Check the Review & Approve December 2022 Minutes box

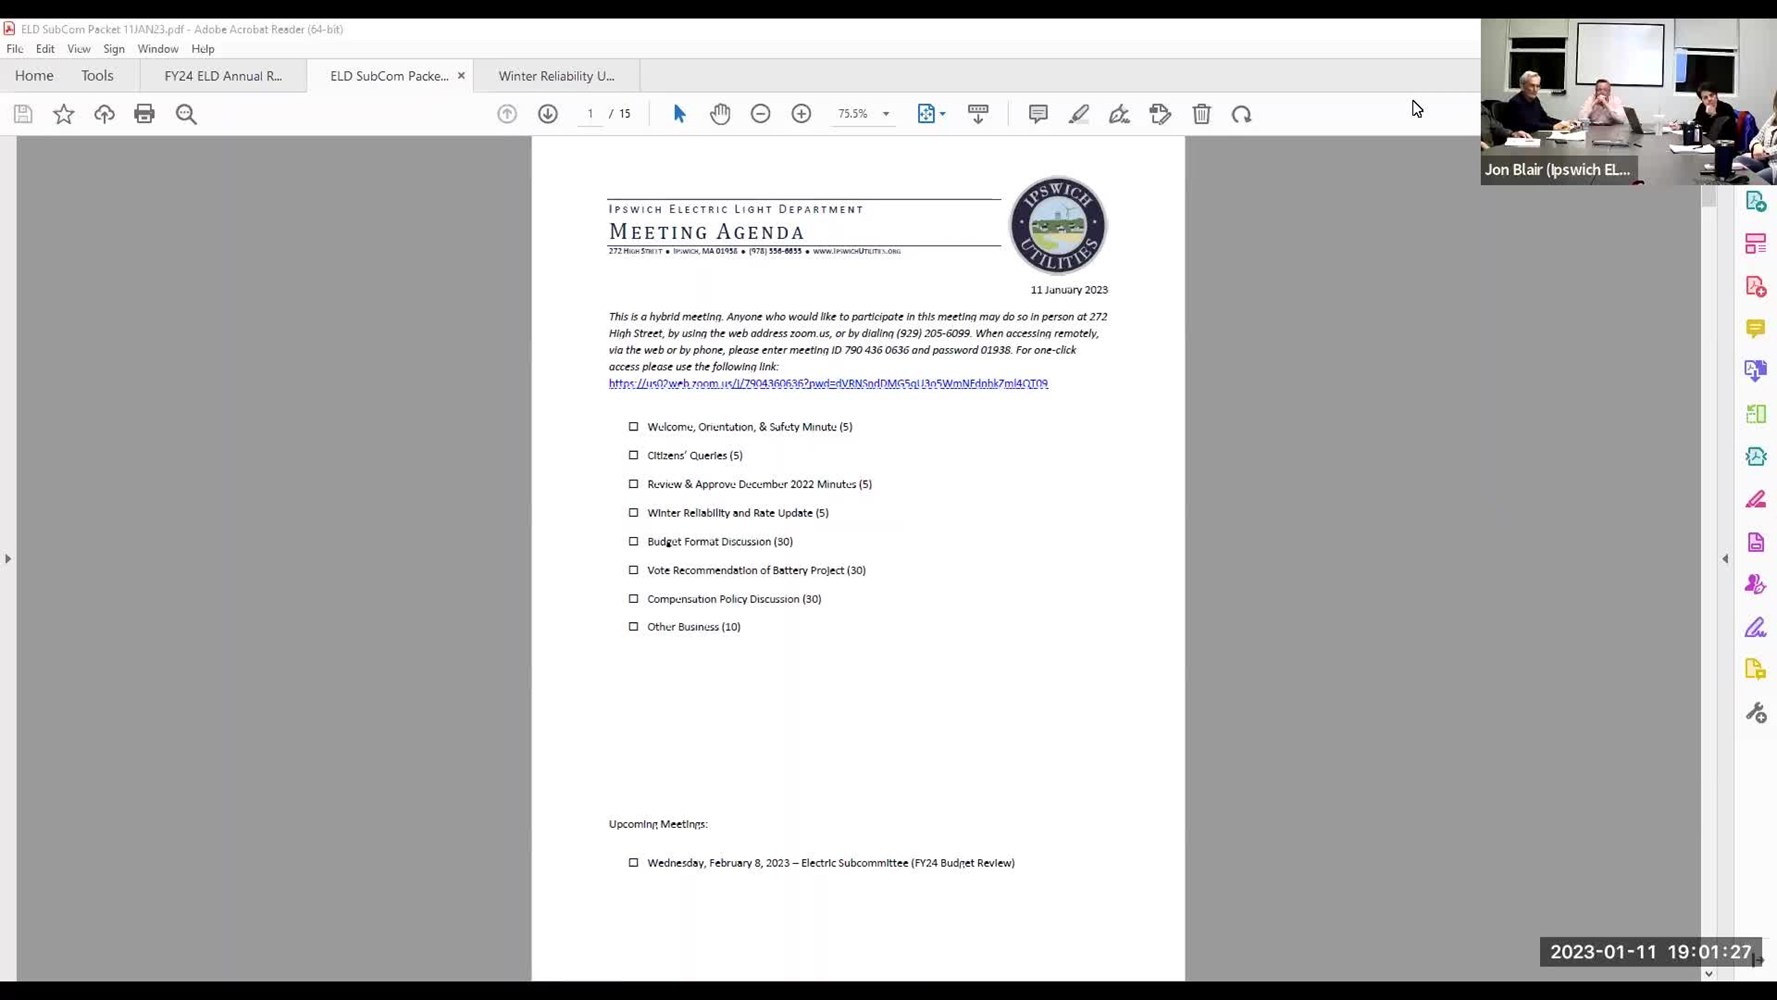click(633, 484)
